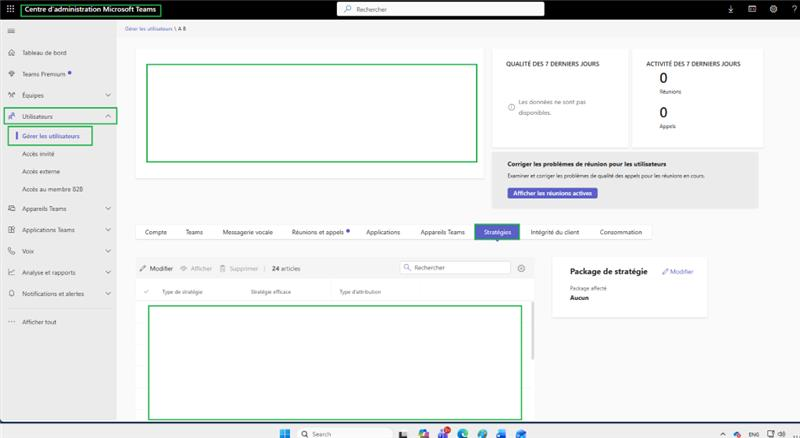The height and width of the screenshot is (438, 800).
Task: Collapse the Utilisateurs menu chevron
Action: [x=108, y=116]
